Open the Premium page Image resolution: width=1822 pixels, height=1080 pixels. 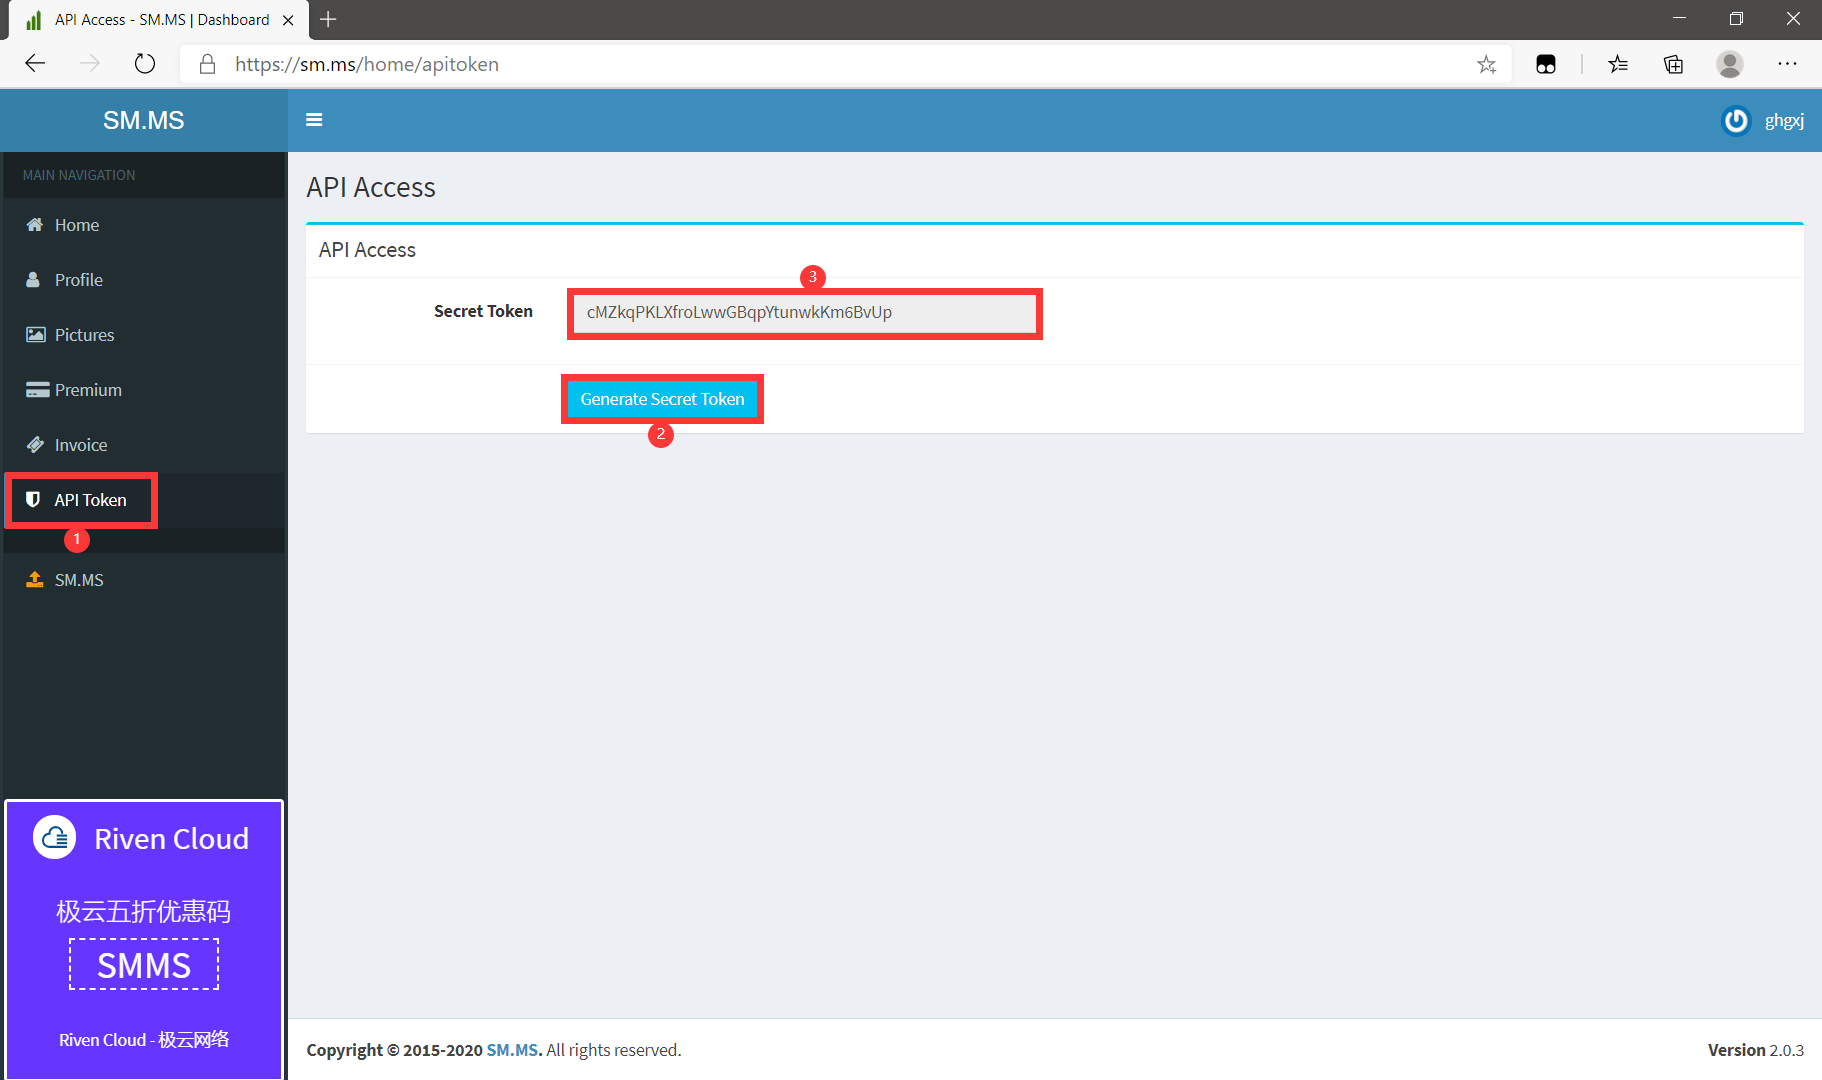click(144, 390)
